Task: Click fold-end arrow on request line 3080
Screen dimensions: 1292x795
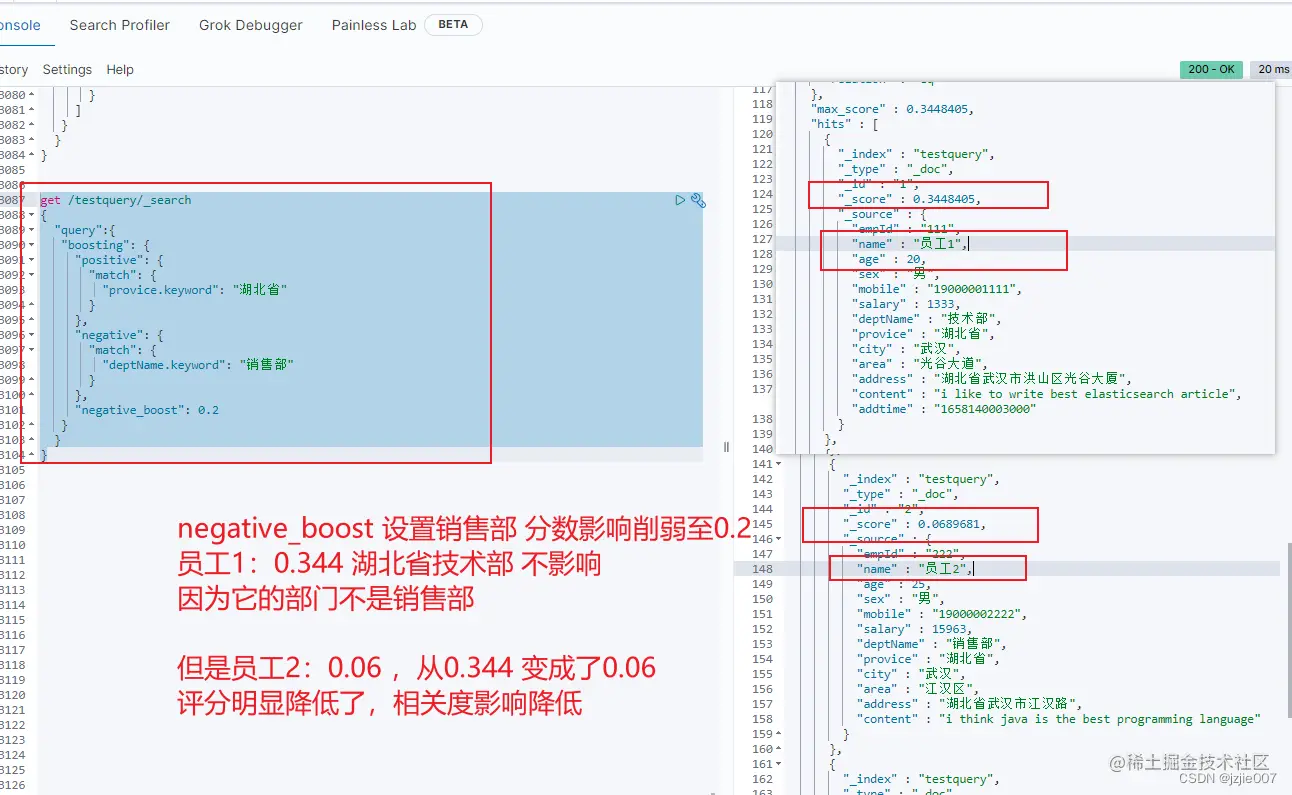Action: 32,95
